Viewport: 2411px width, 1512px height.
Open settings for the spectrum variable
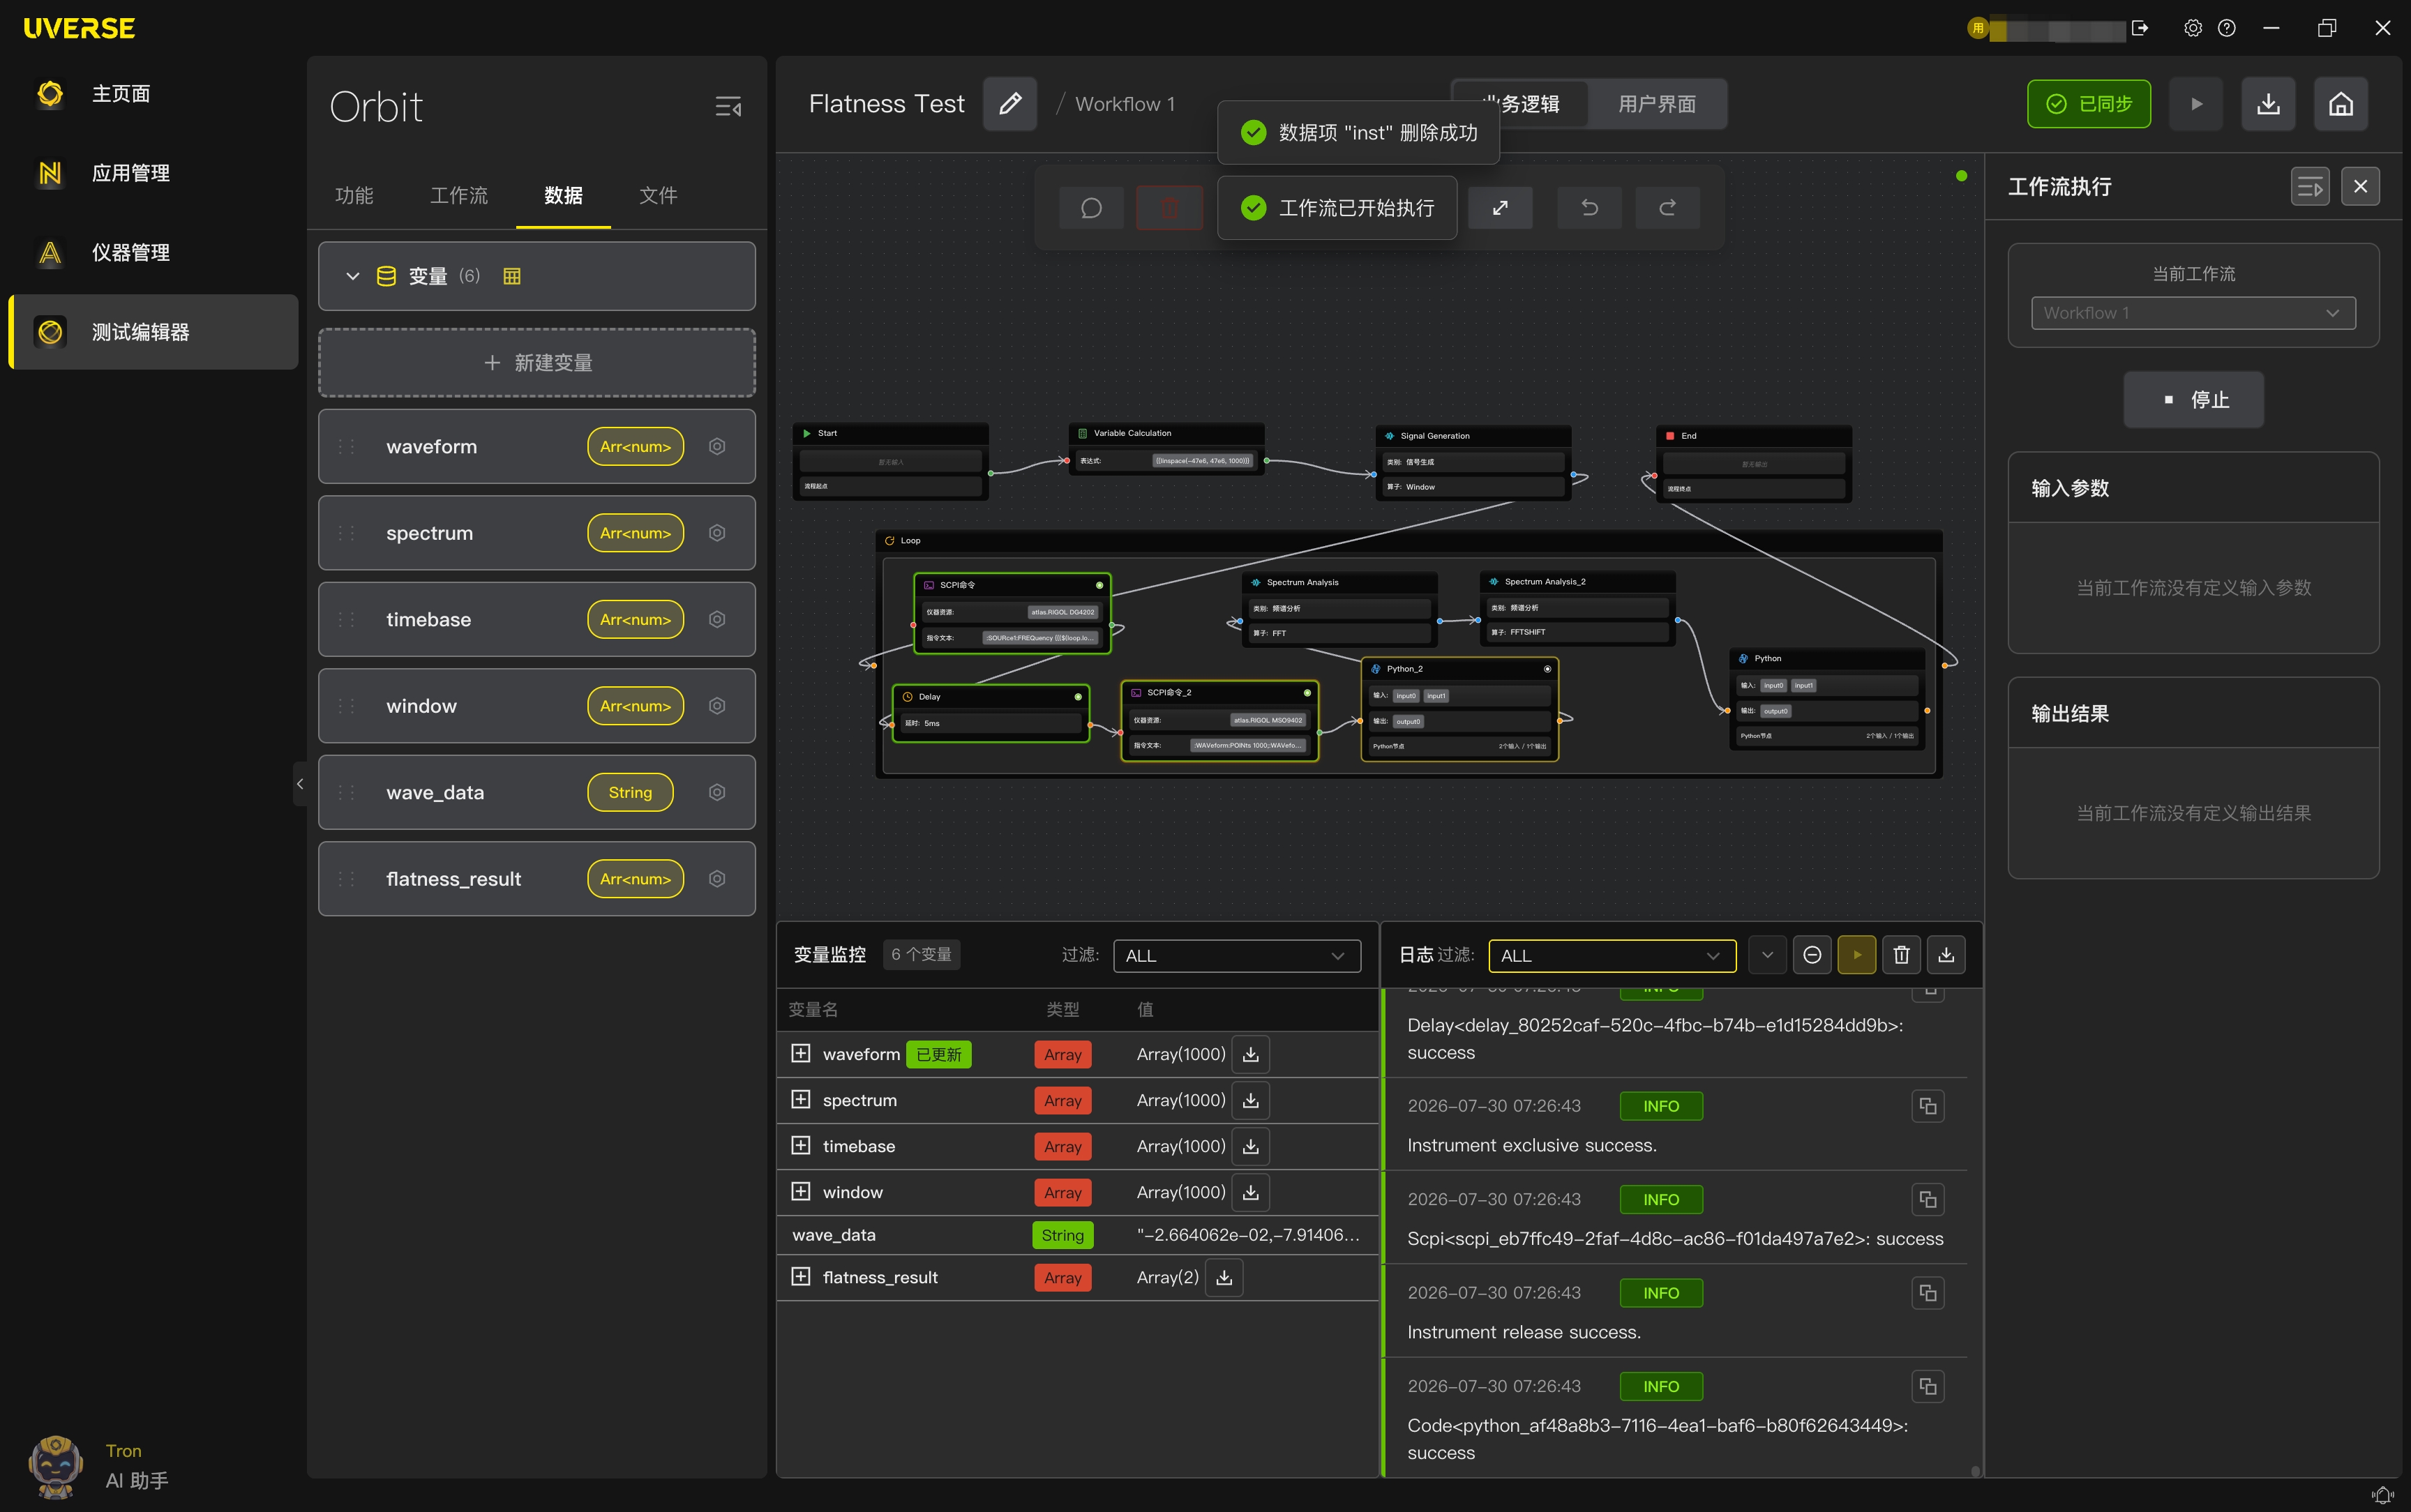click(x=717, y=533)
